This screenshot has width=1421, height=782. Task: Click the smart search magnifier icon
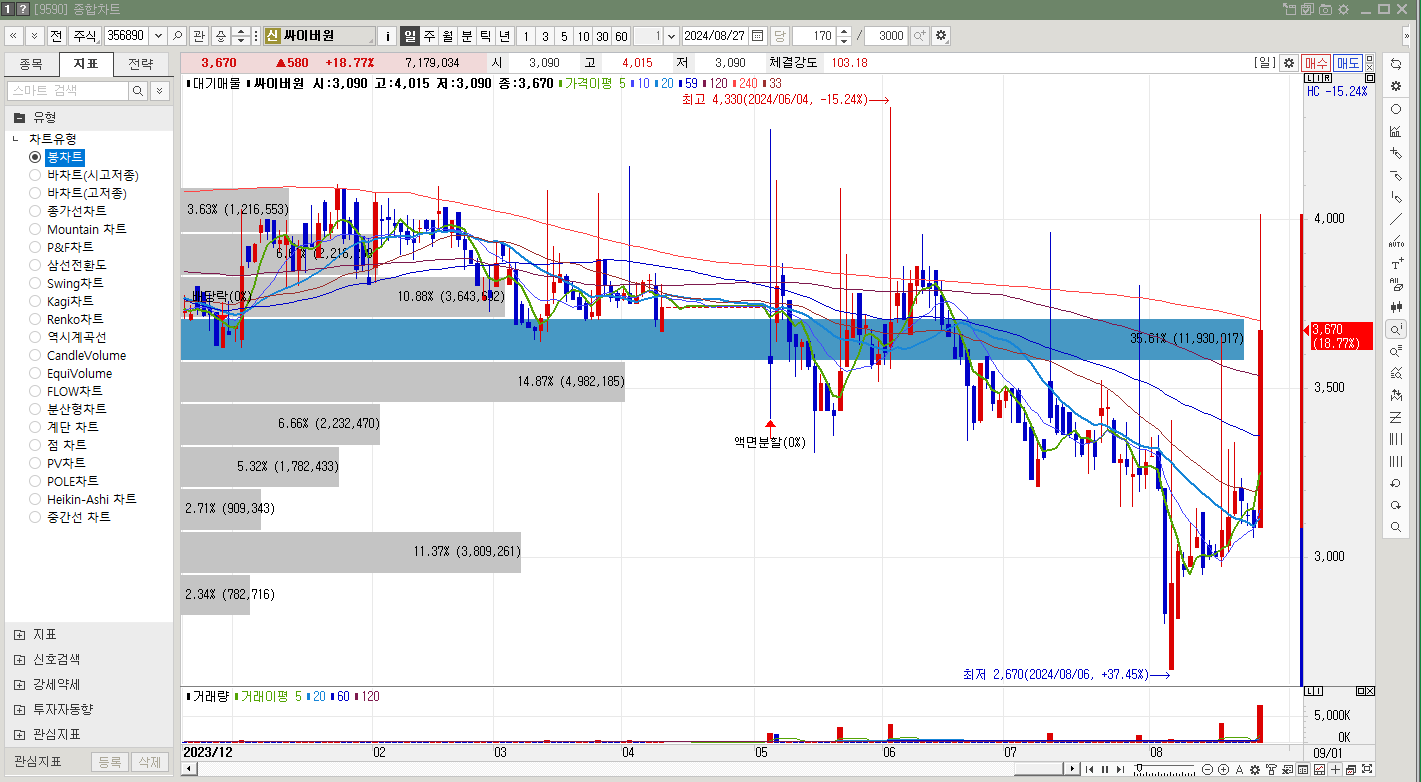(x=139, y=91)
